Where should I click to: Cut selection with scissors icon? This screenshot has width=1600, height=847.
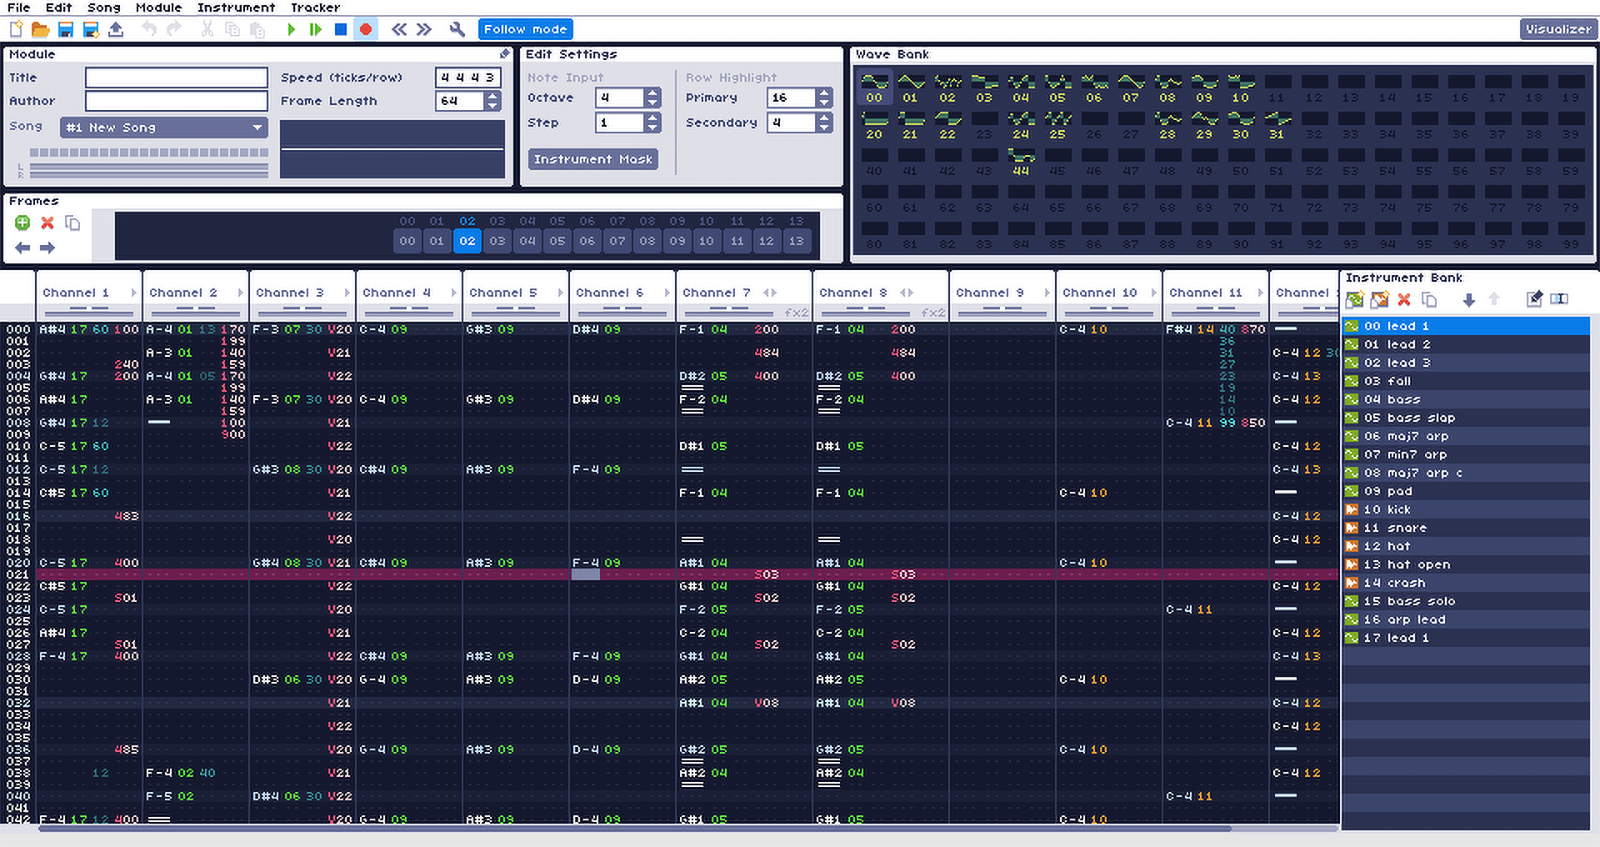207,29
